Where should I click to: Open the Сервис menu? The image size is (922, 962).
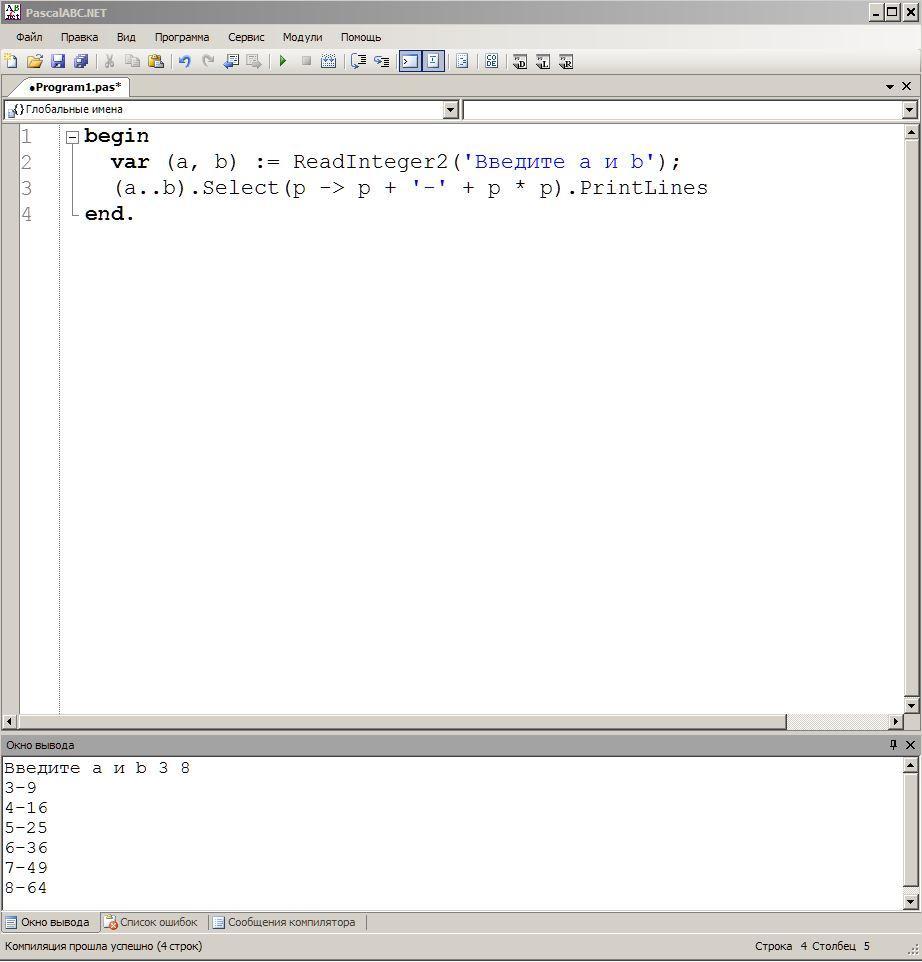tap(246, 37)
